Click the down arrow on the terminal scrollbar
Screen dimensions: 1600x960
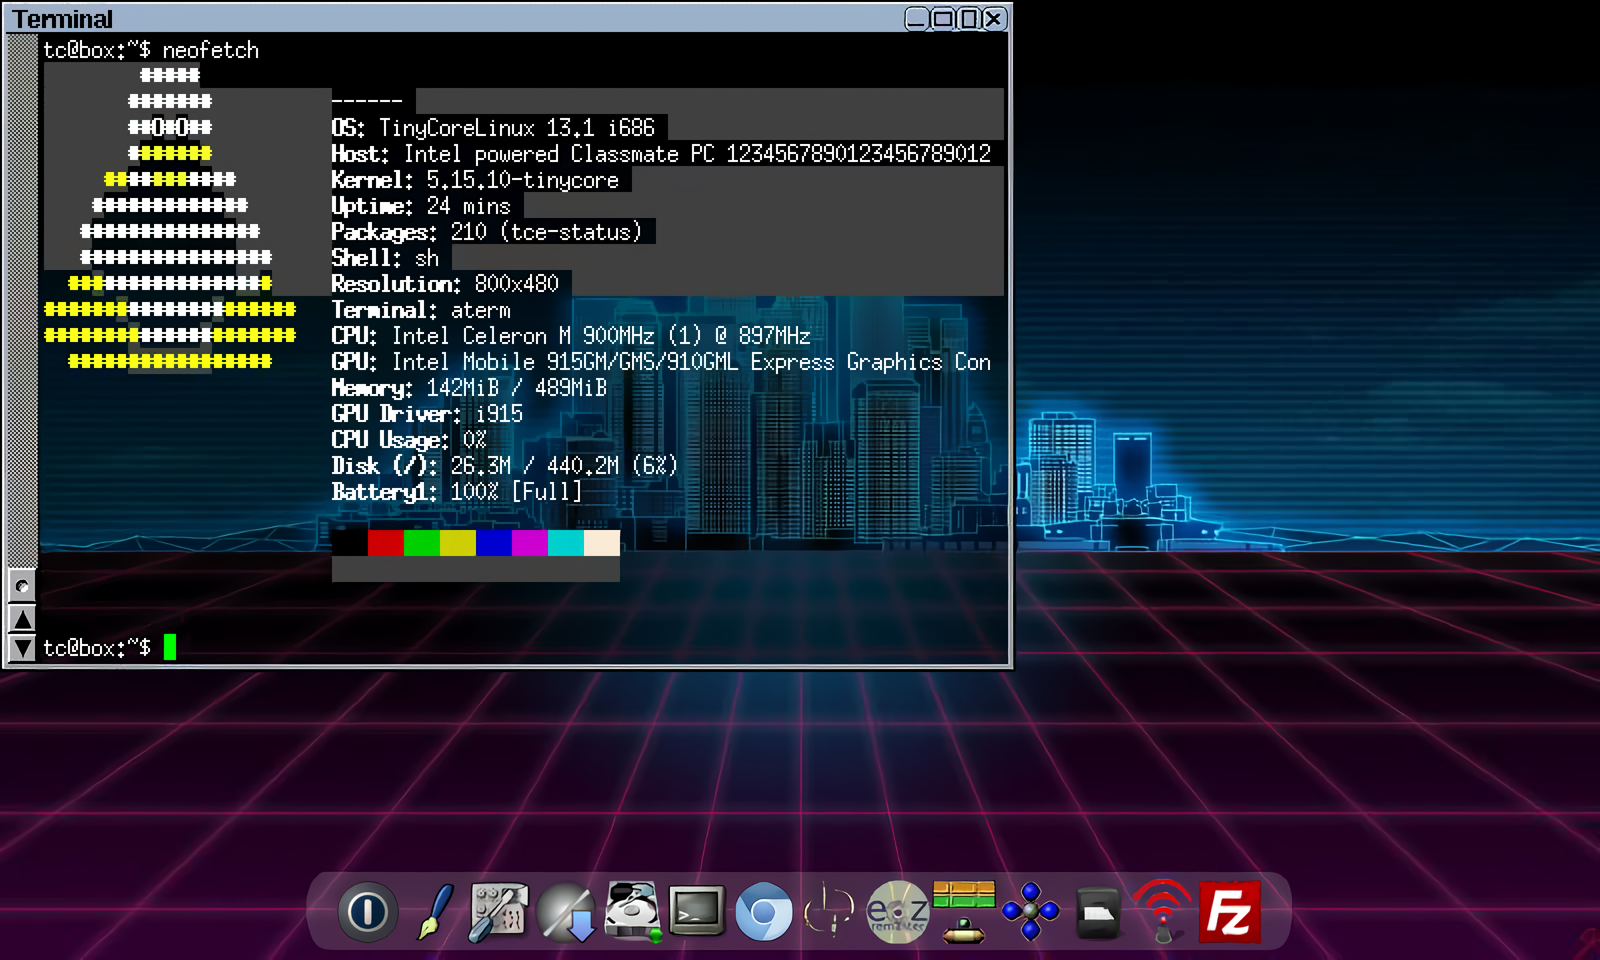pos(23,648)
